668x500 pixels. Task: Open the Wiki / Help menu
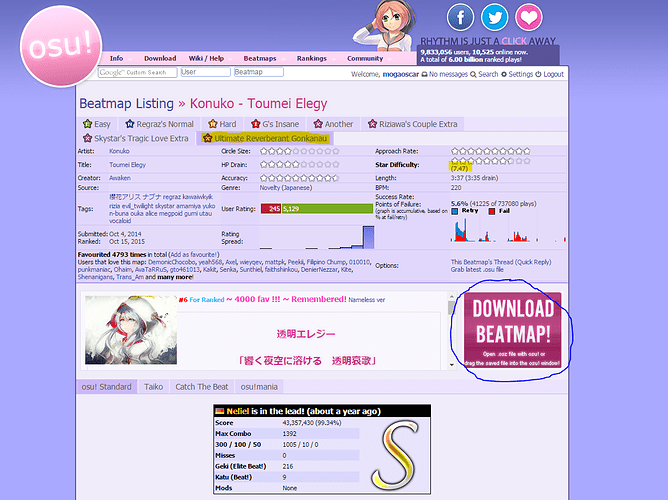click(206, 58)
